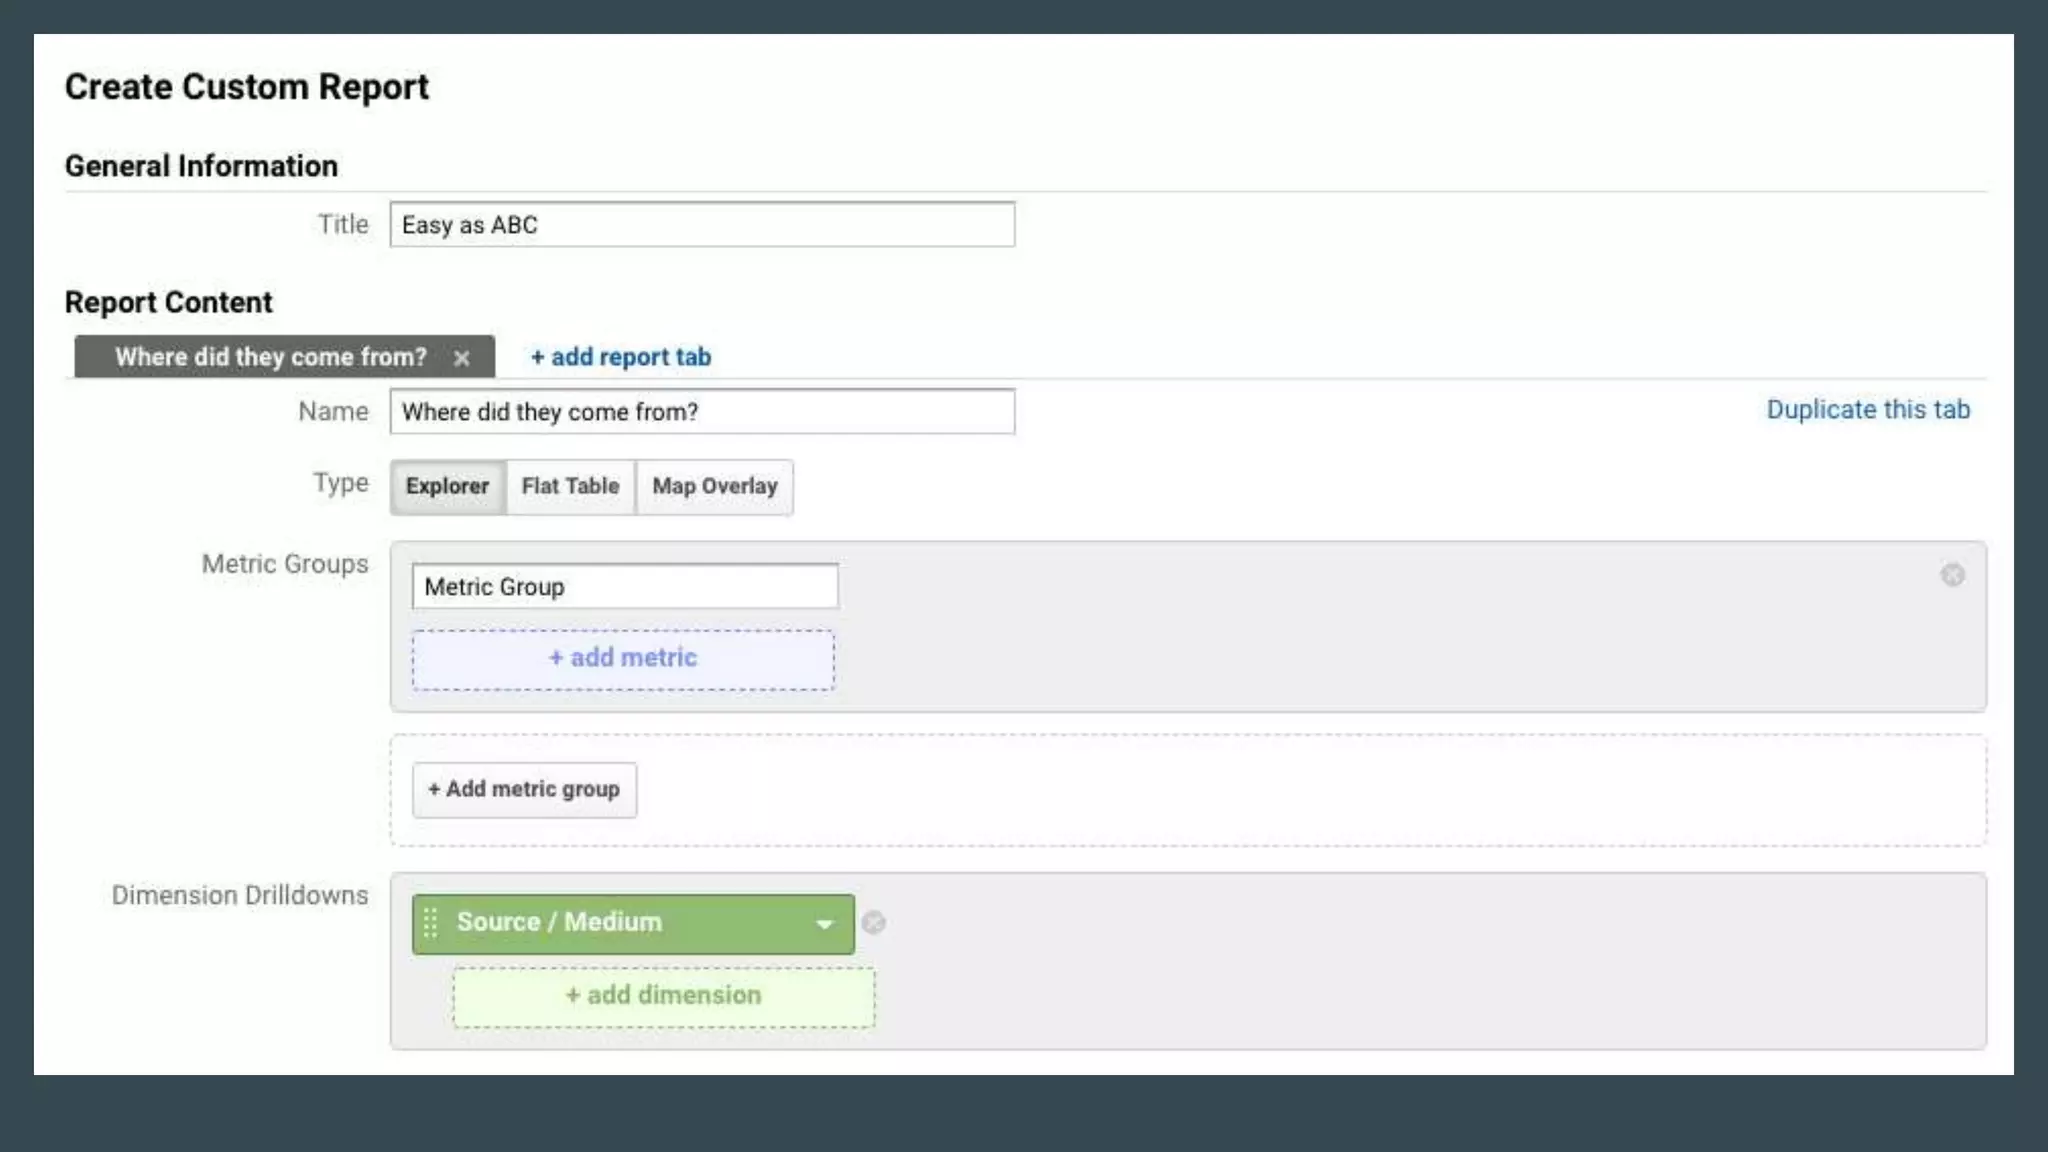Click the Metric Group name field
This screenshot has width=2048, height=1152.
pyautogui.click(x=624, y=587)
